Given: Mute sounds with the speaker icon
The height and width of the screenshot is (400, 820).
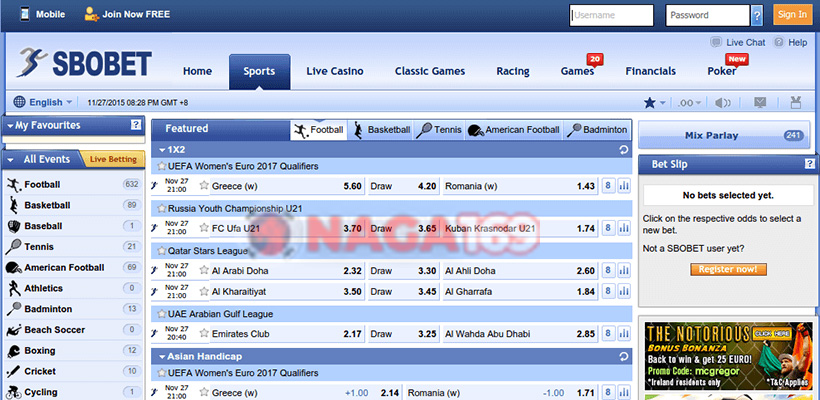Looking at the screenshot, I should pos(723,103).
